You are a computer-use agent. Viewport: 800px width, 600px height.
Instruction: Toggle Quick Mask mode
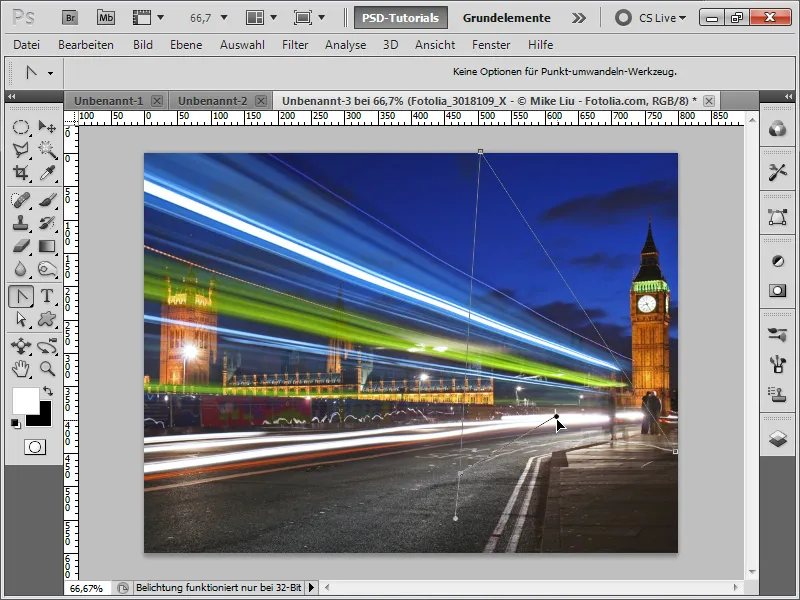click(x=35, y=447)
